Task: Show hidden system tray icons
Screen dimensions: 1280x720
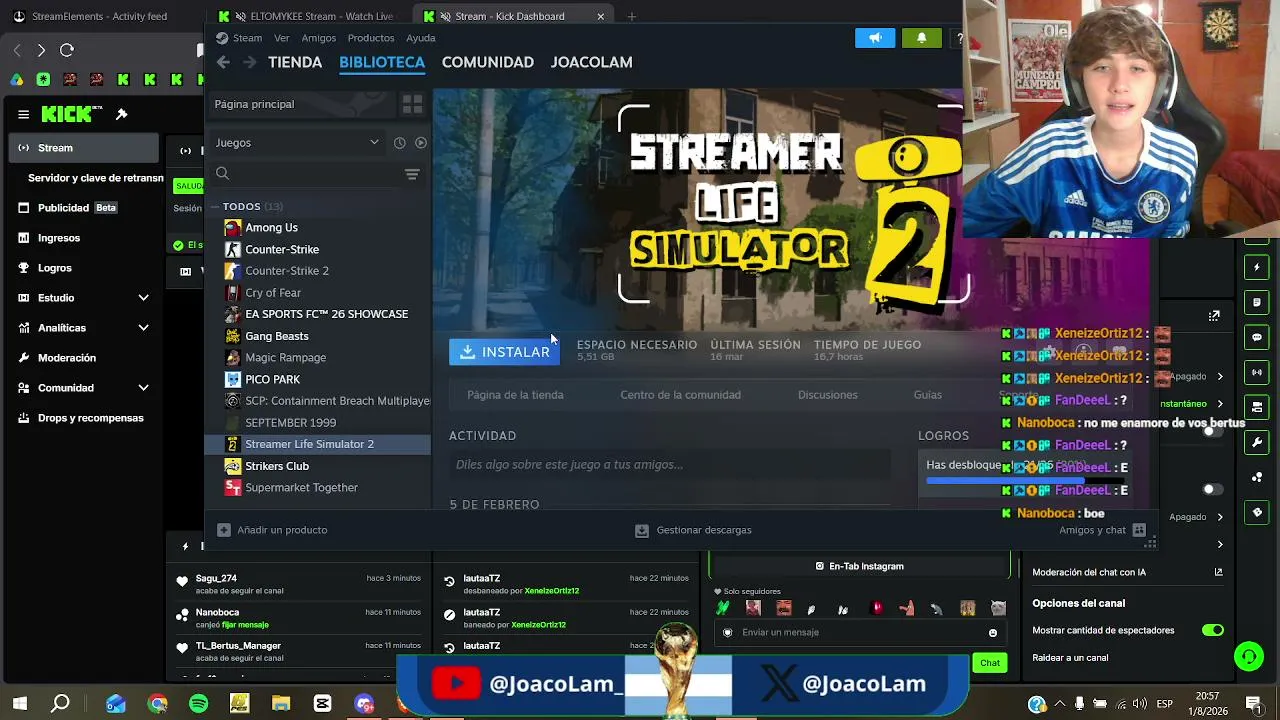Action: tap(1060, 704)
